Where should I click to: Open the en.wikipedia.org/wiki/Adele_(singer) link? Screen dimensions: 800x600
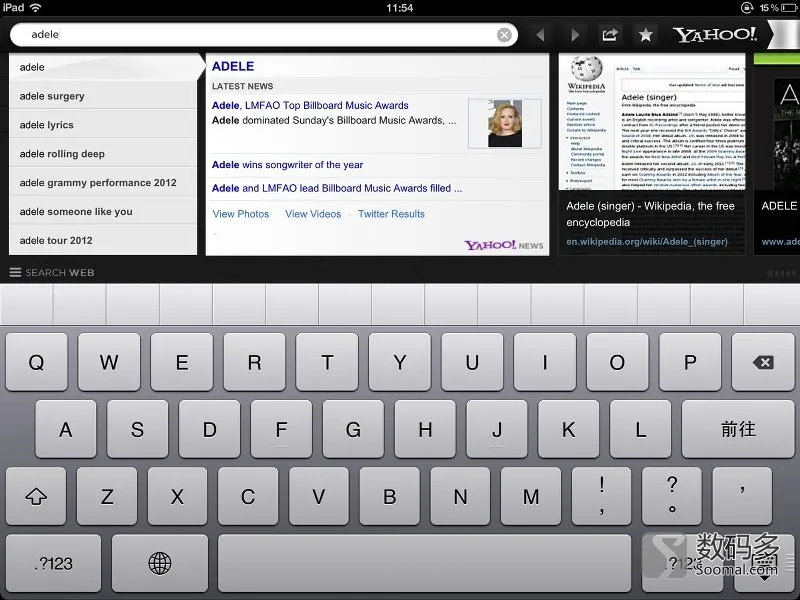pos(647,242)
